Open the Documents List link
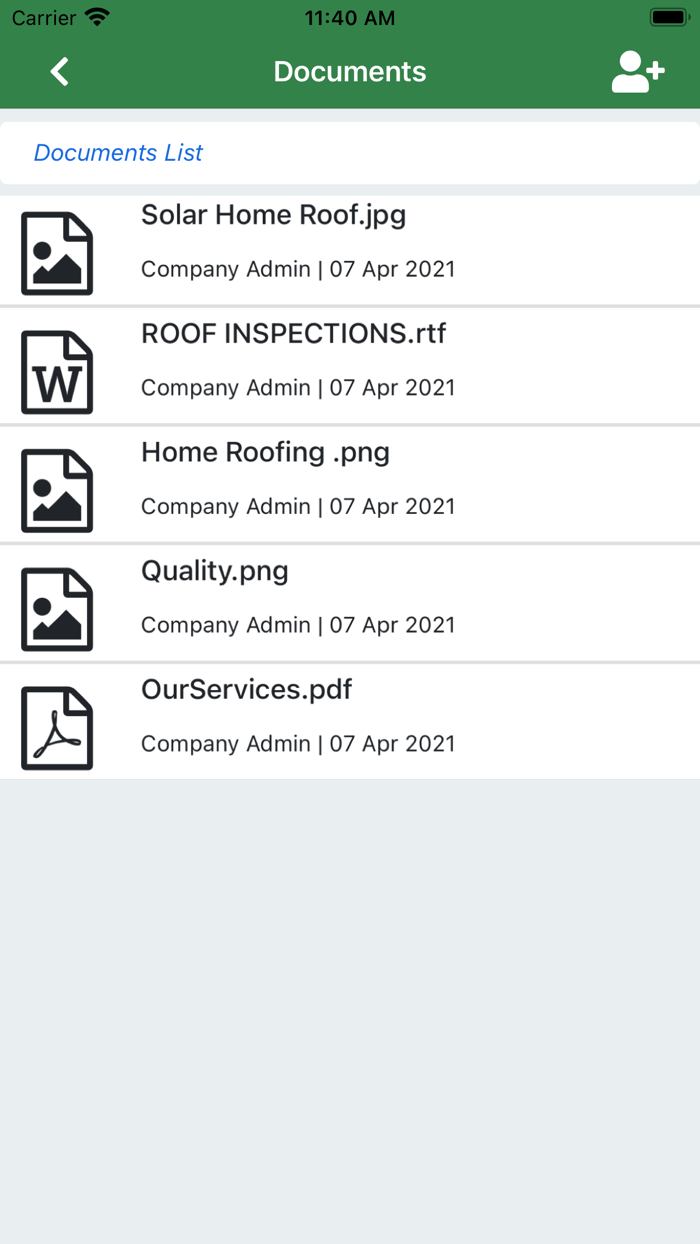Viewport: 700px width, 1244px height. tap(118, 153)
